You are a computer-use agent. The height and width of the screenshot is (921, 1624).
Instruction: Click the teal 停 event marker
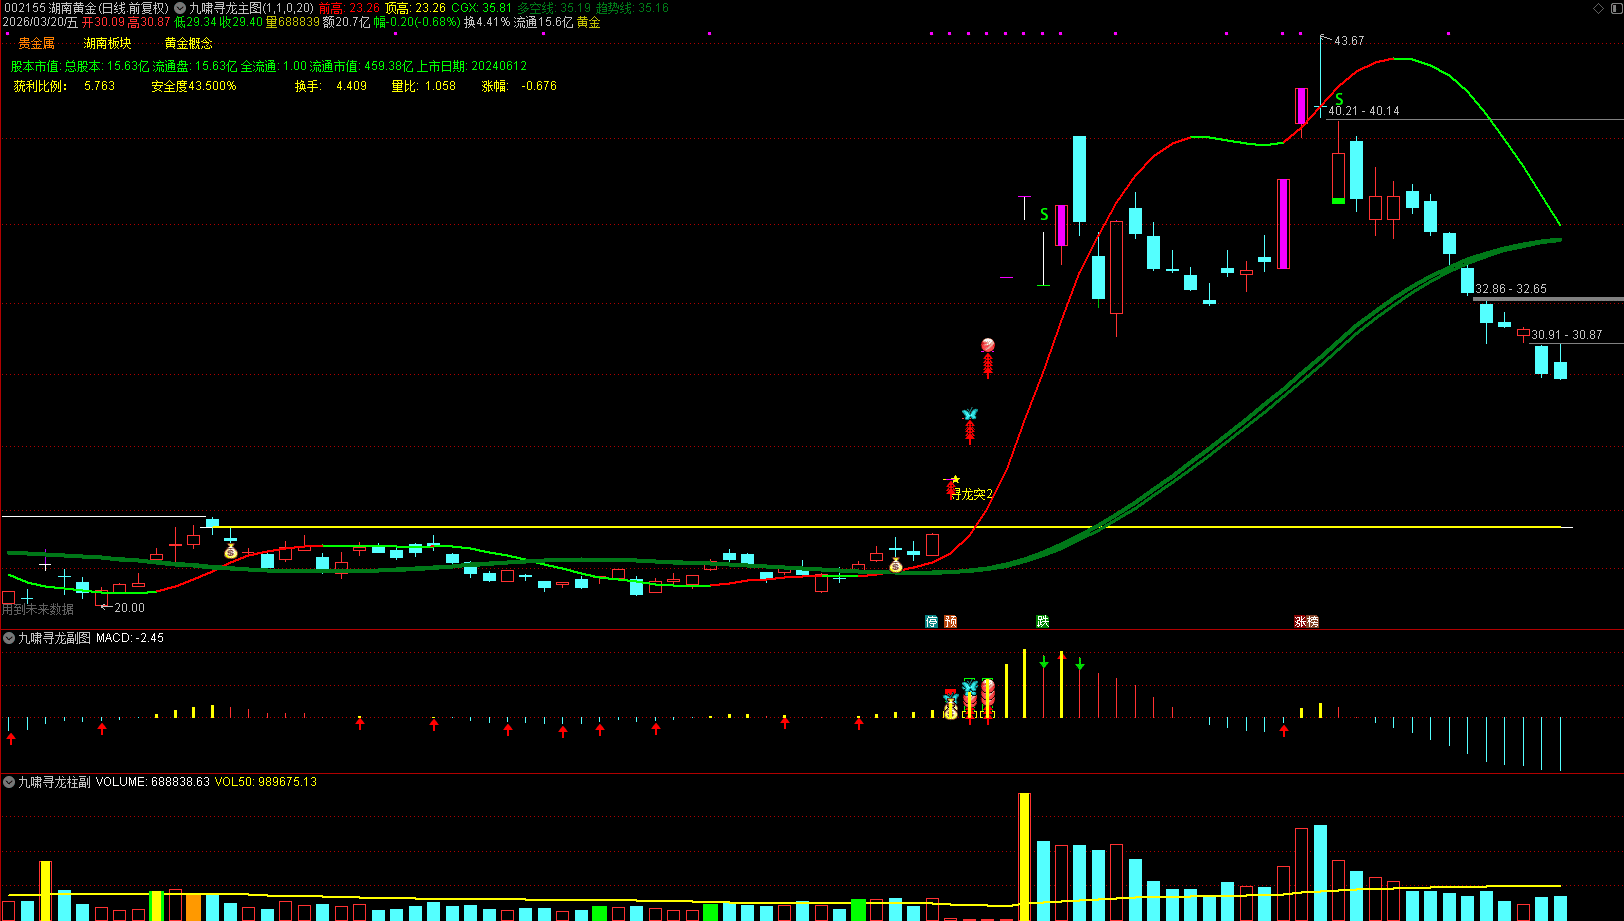click(932, 621)
